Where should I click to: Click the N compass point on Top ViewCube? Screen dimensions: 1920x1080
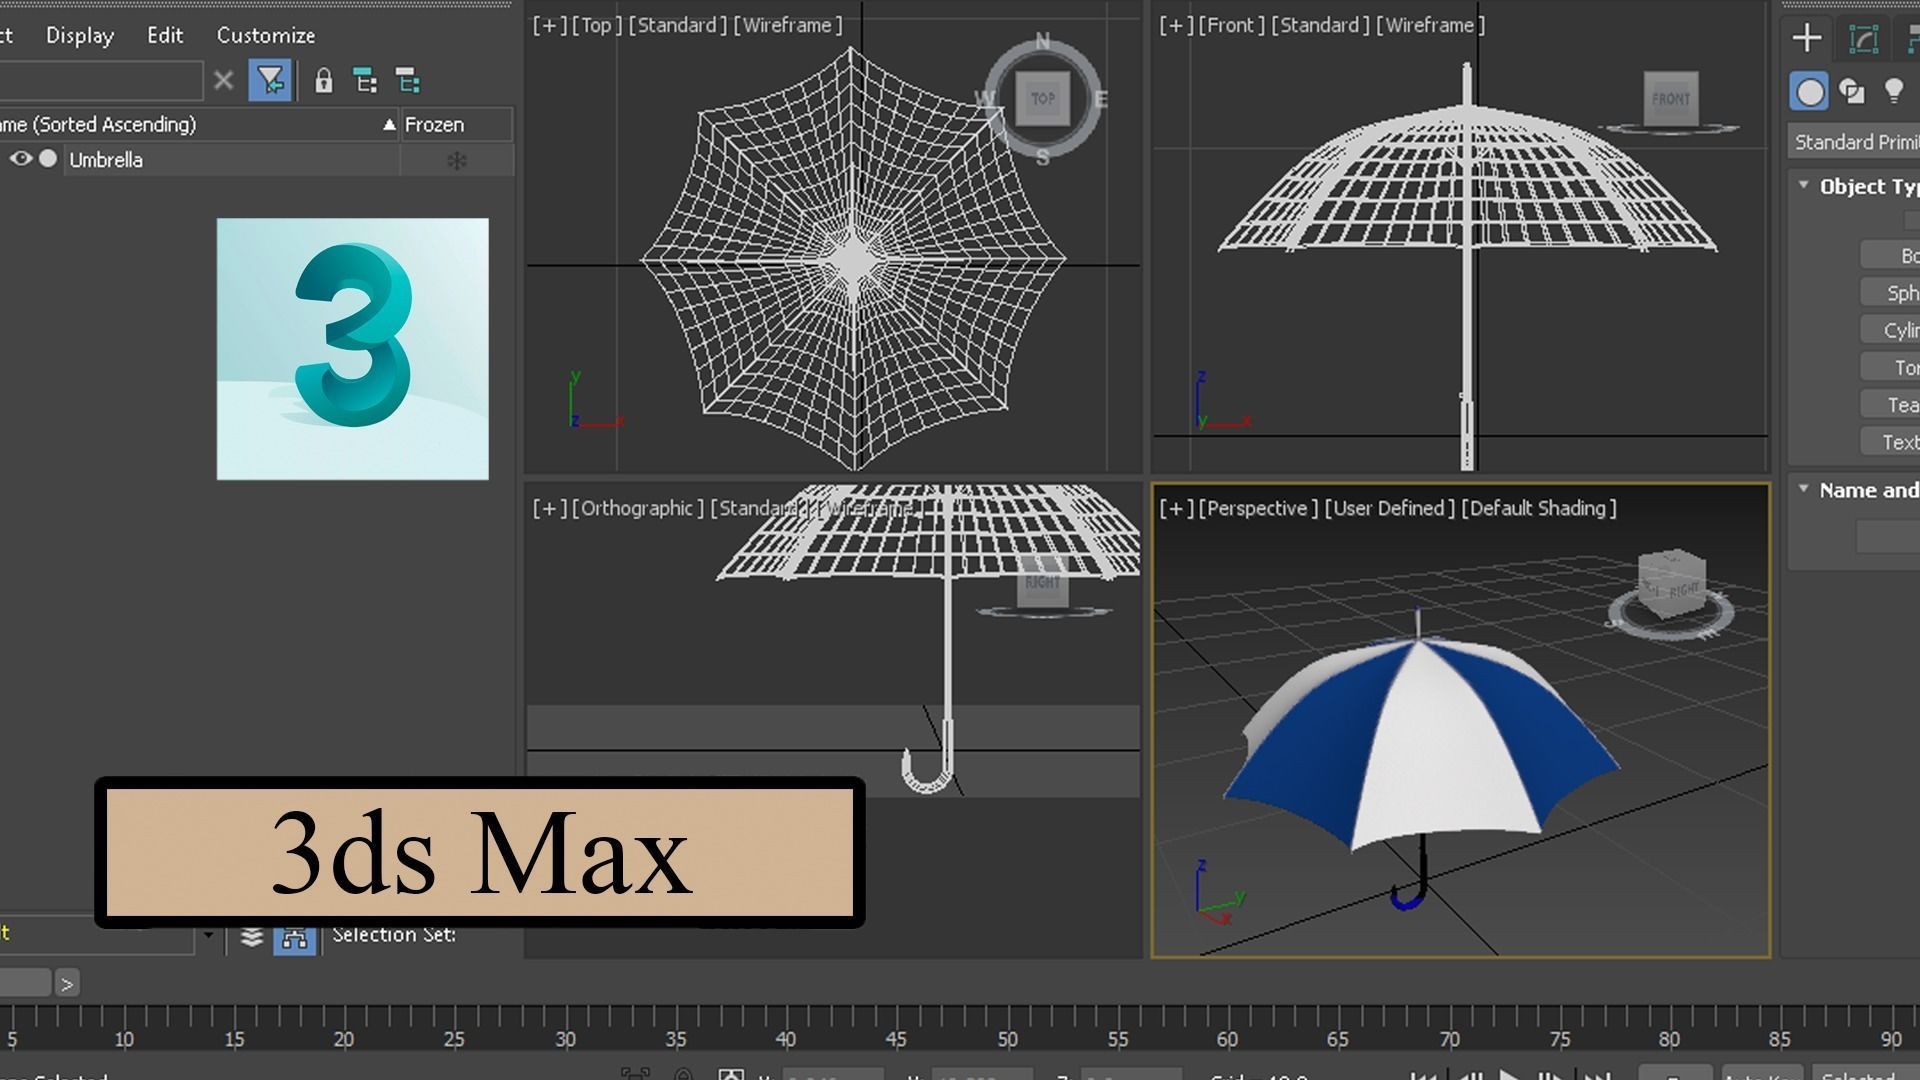(1043, 41)
